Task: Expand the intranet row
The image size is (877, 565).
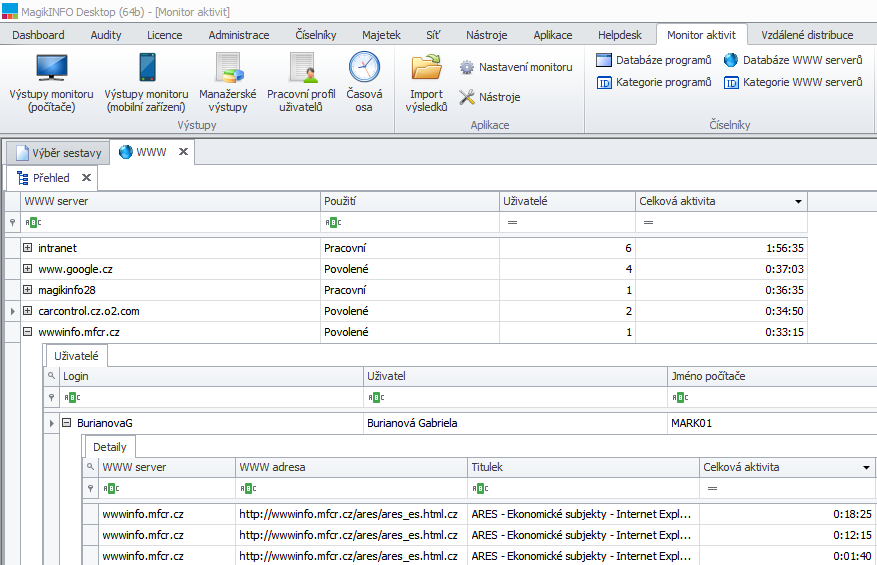Action: (x=28, y=248)
